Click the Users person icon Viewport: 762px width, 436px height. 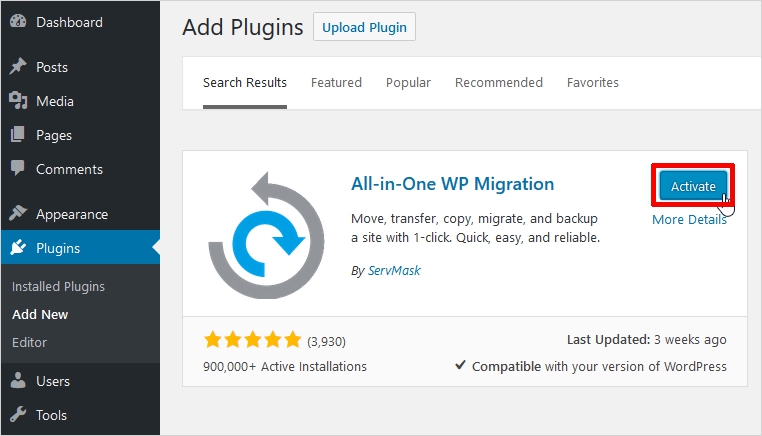[x=18, y=381]
